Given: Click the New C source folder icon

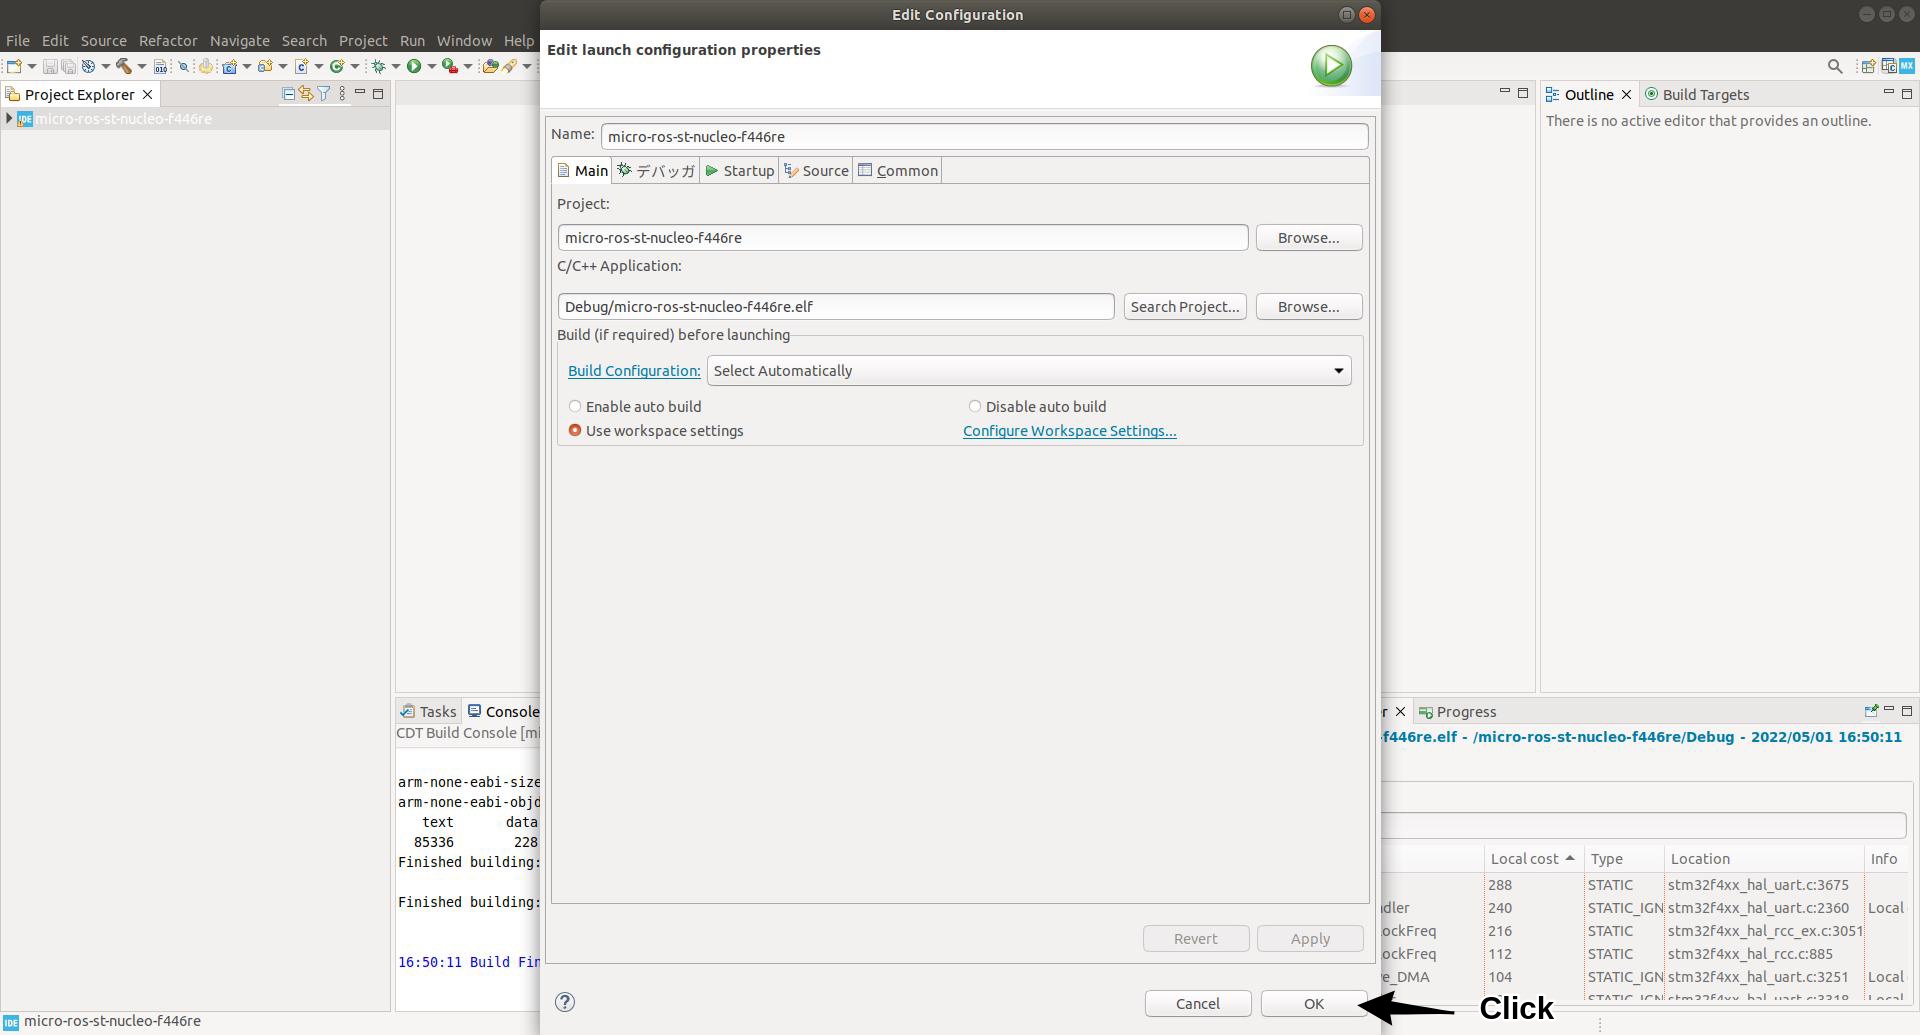Looking at the screenshot, I should [x=264, y=67].
